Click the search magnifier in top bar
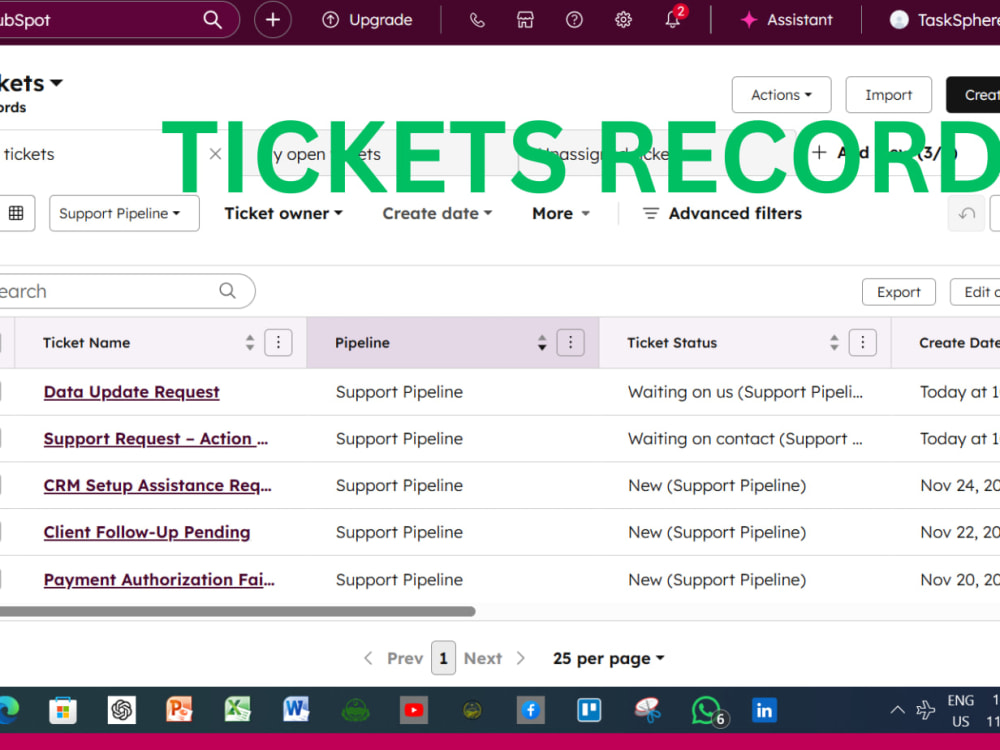Screen dimensions: 1000x750 pyautogui.click(x=212, y=20)
